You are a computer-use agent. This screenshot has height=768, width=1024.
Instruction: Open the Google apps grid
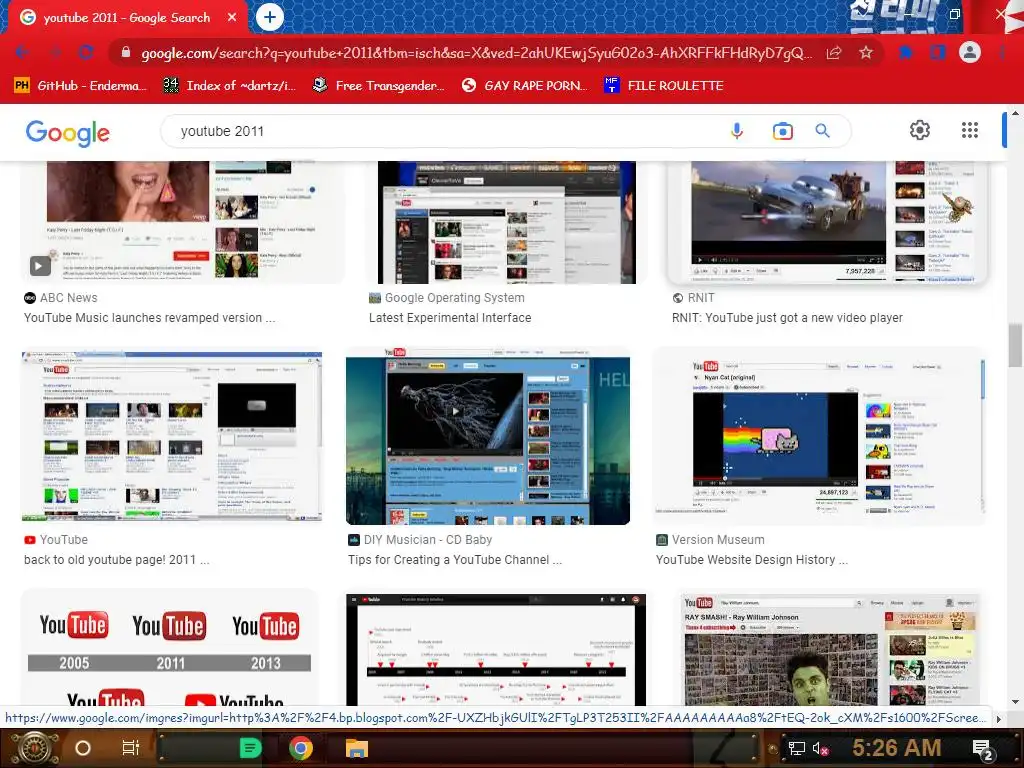point(970,130)
